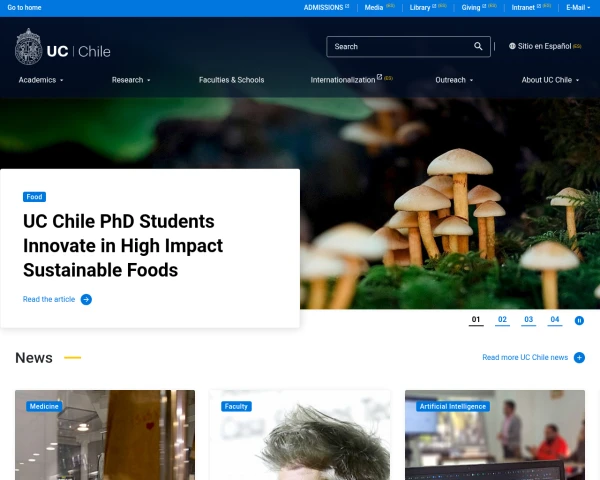600x480 pixels.
Task: Expand the Research menu
Action: [x=131, y=80]
